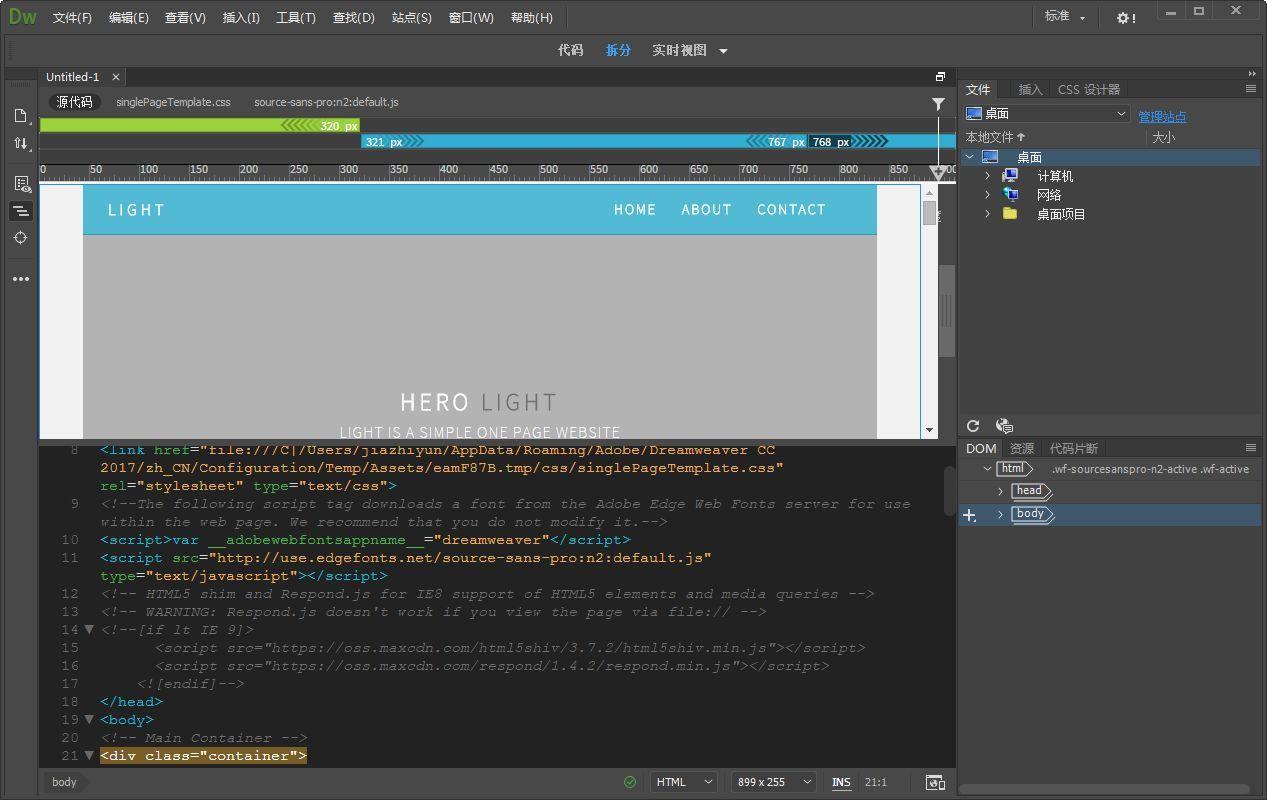Screen dimensions: 1267x800
Task: Click the 管理站点 link
Action: [x=1162, y=117]
